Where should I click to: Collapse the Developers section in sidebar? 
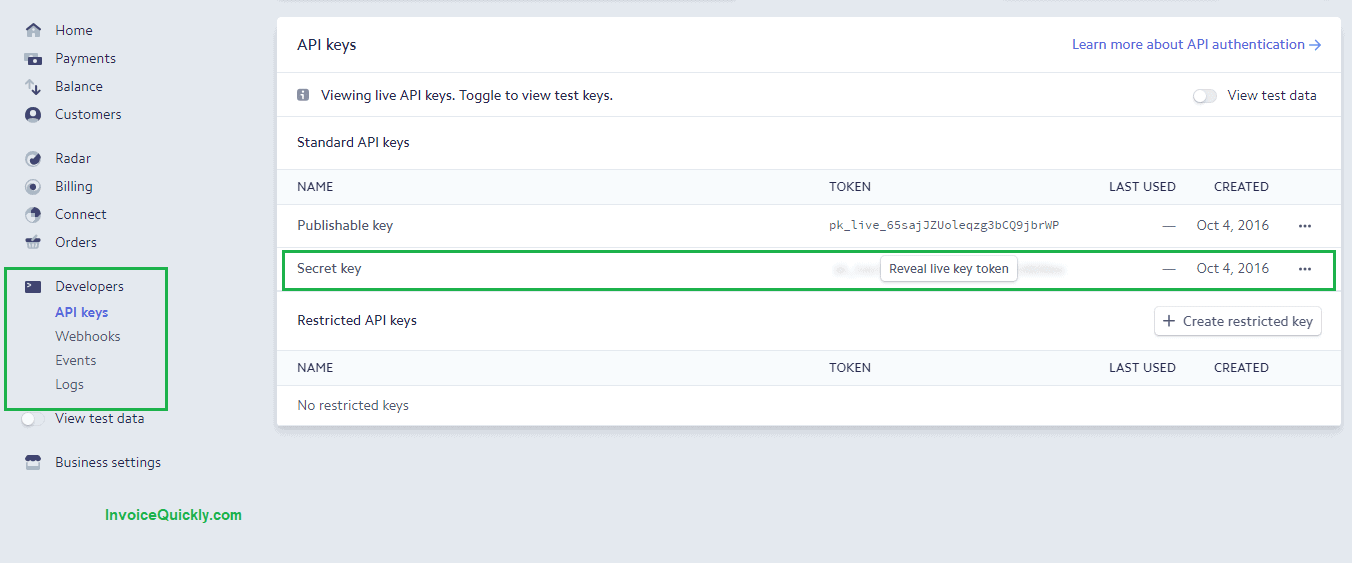point(89,286)
